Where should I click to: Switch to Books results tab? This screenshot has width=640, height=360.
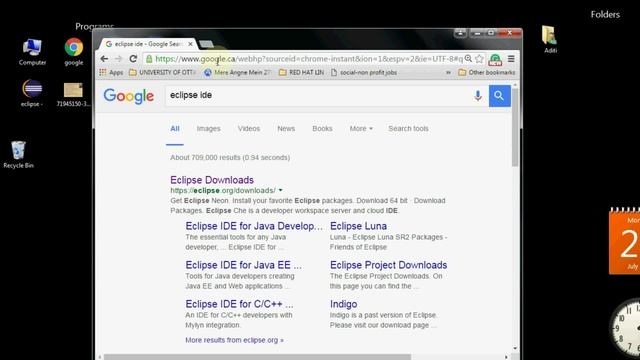click(x=322, y=129)
